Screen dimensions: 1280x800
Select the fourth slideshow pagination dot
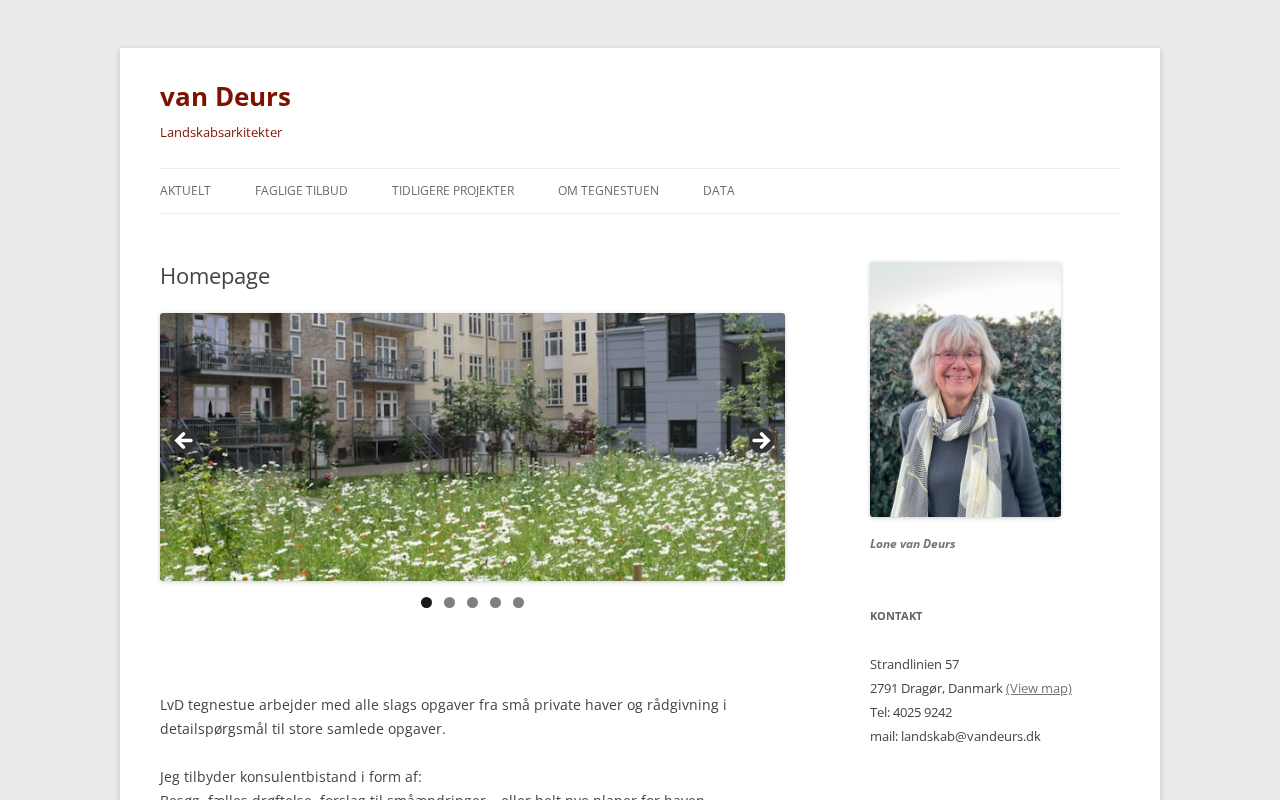click(x=495, y=603)
